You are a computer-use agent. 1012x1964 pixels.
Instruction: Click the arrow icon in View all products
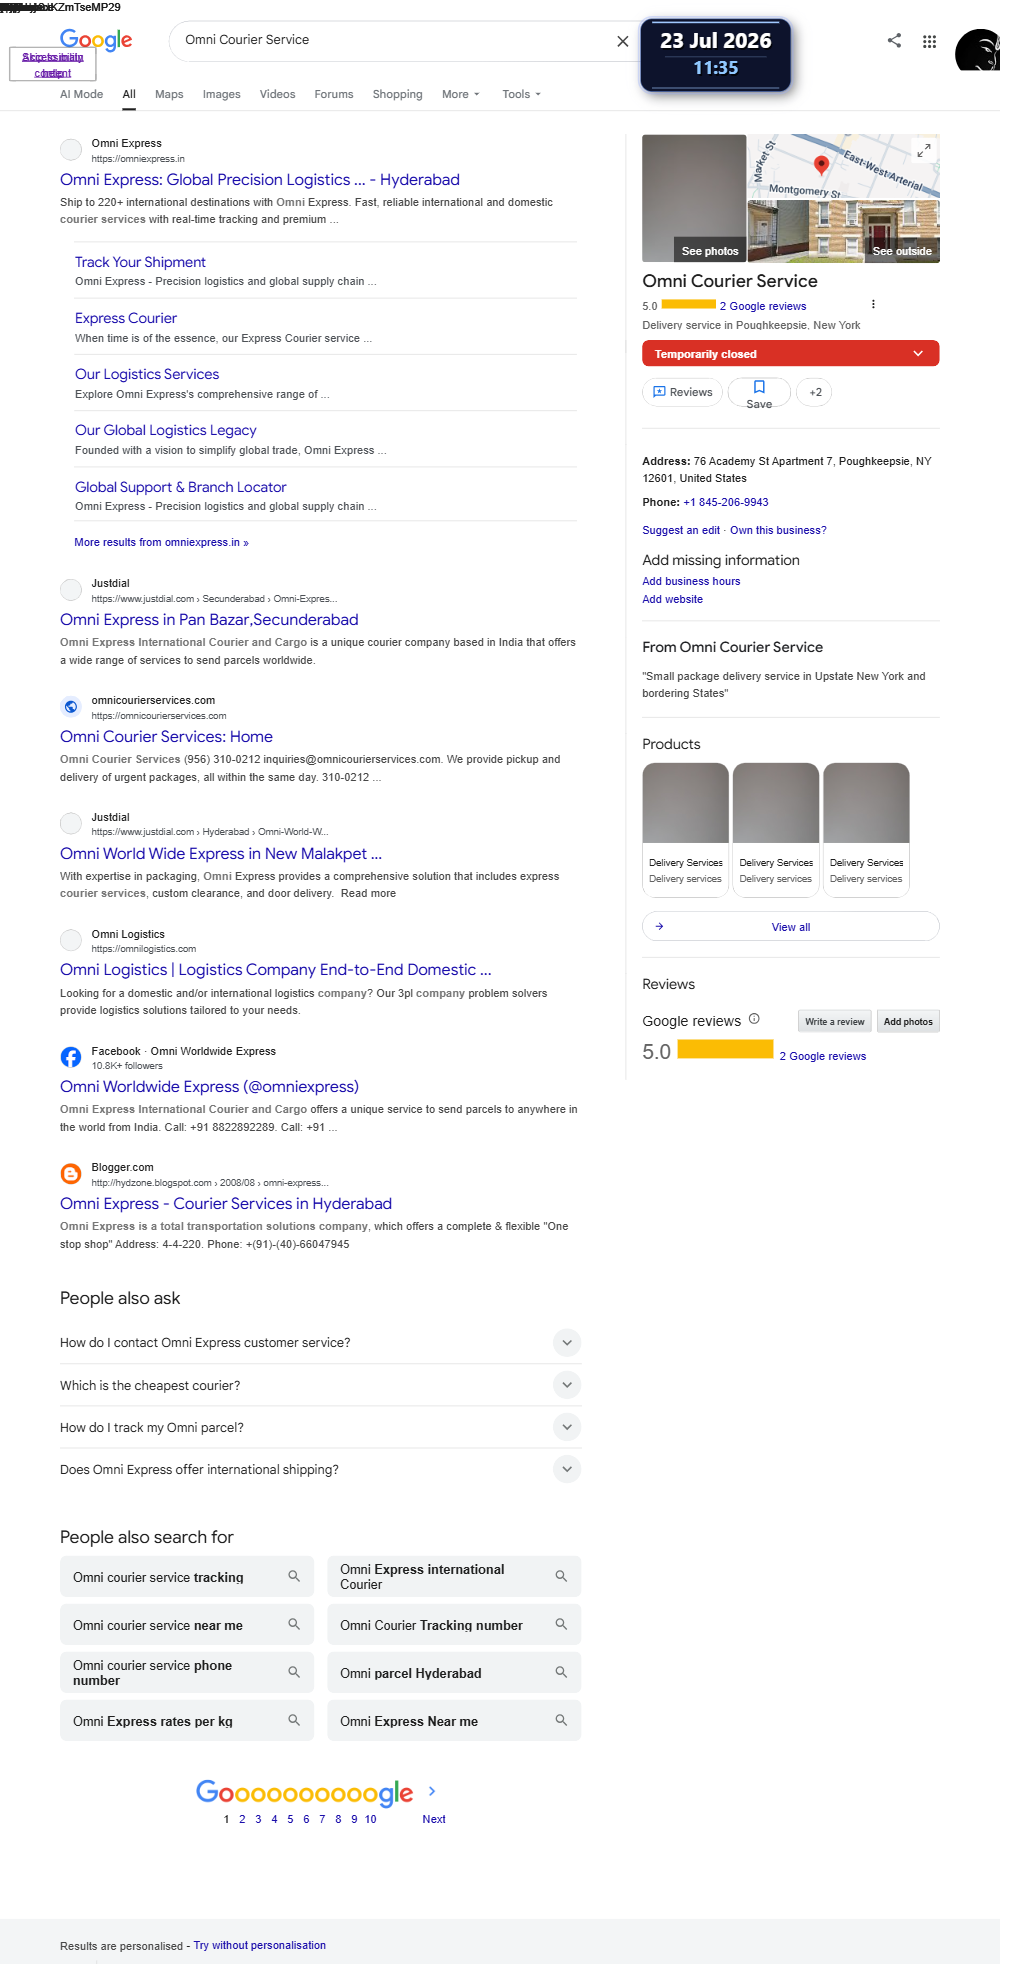[x=659, y=927]
